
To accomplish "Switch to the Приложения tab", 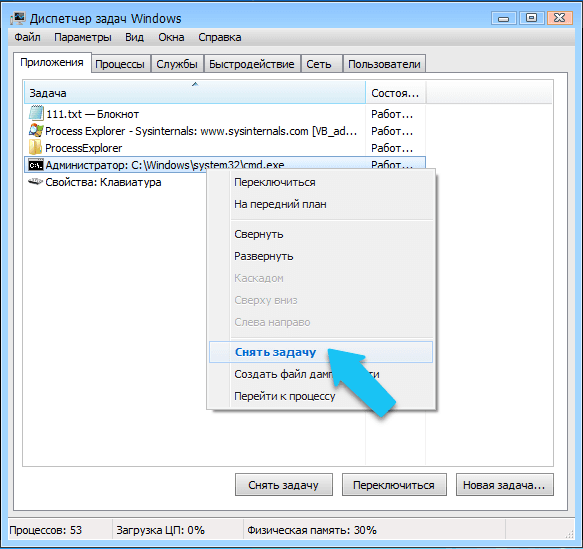I will point(52,62).
